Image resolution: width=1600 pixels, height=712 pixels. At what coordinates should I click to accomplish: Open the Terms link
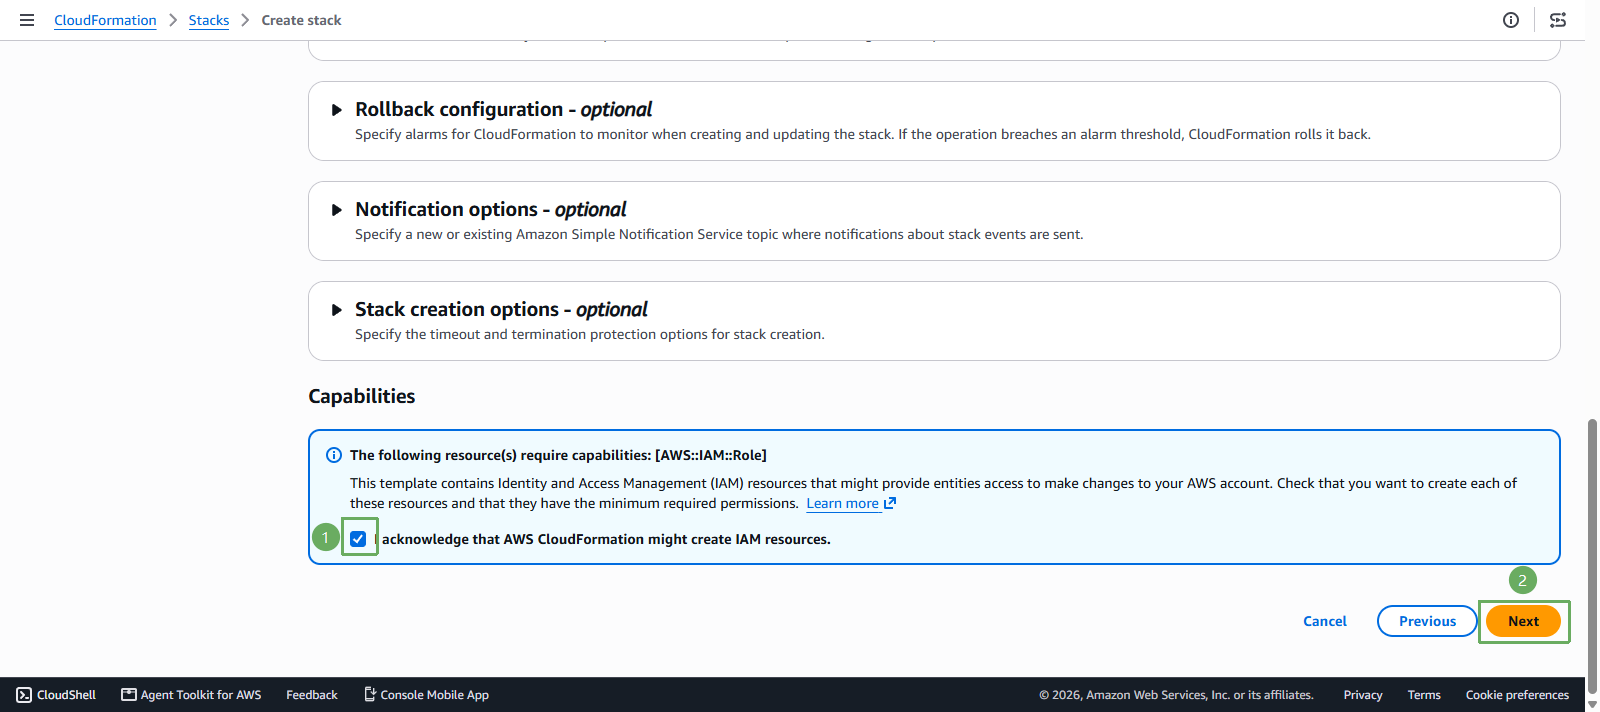1424,695
